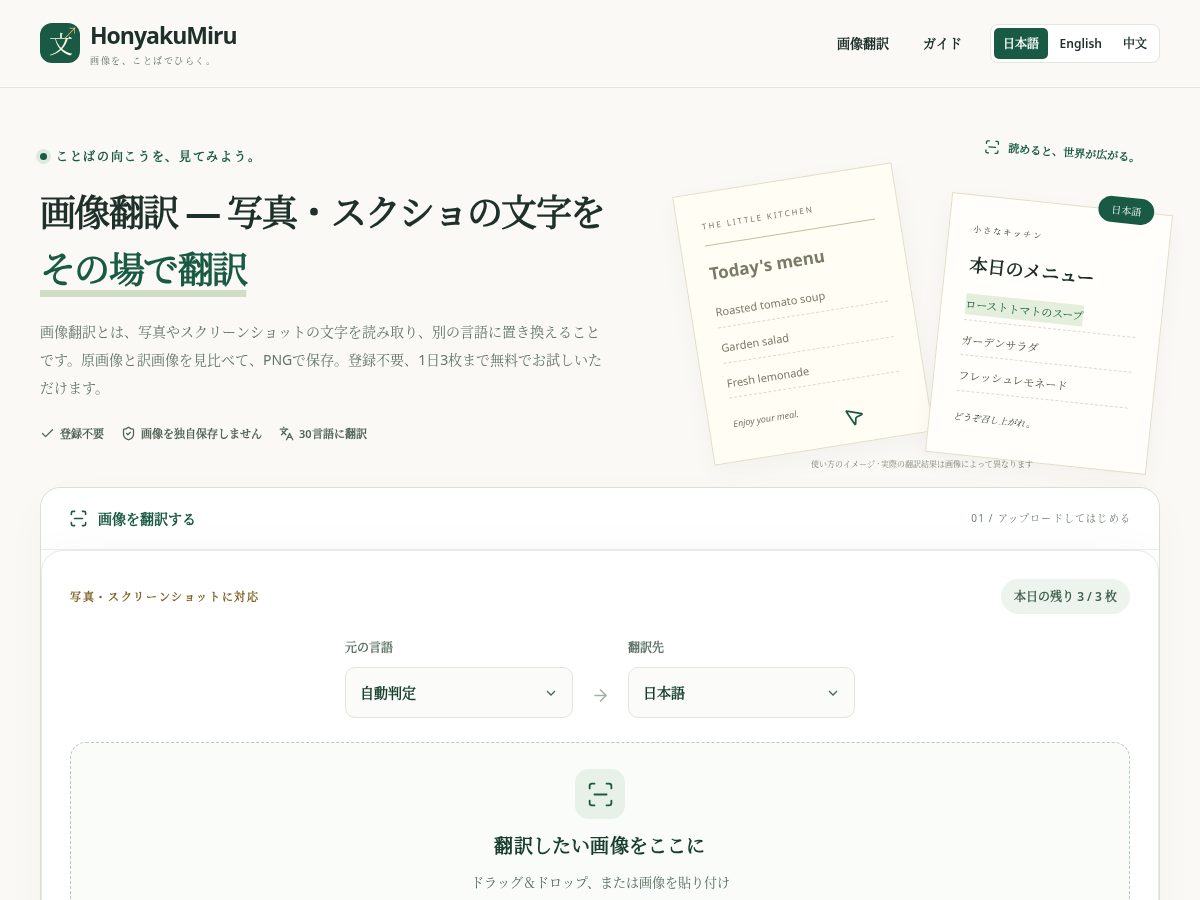Click the 画像を独自保存しません feature text
This screenshot has width=1200, height=900.
pos(201,433)
